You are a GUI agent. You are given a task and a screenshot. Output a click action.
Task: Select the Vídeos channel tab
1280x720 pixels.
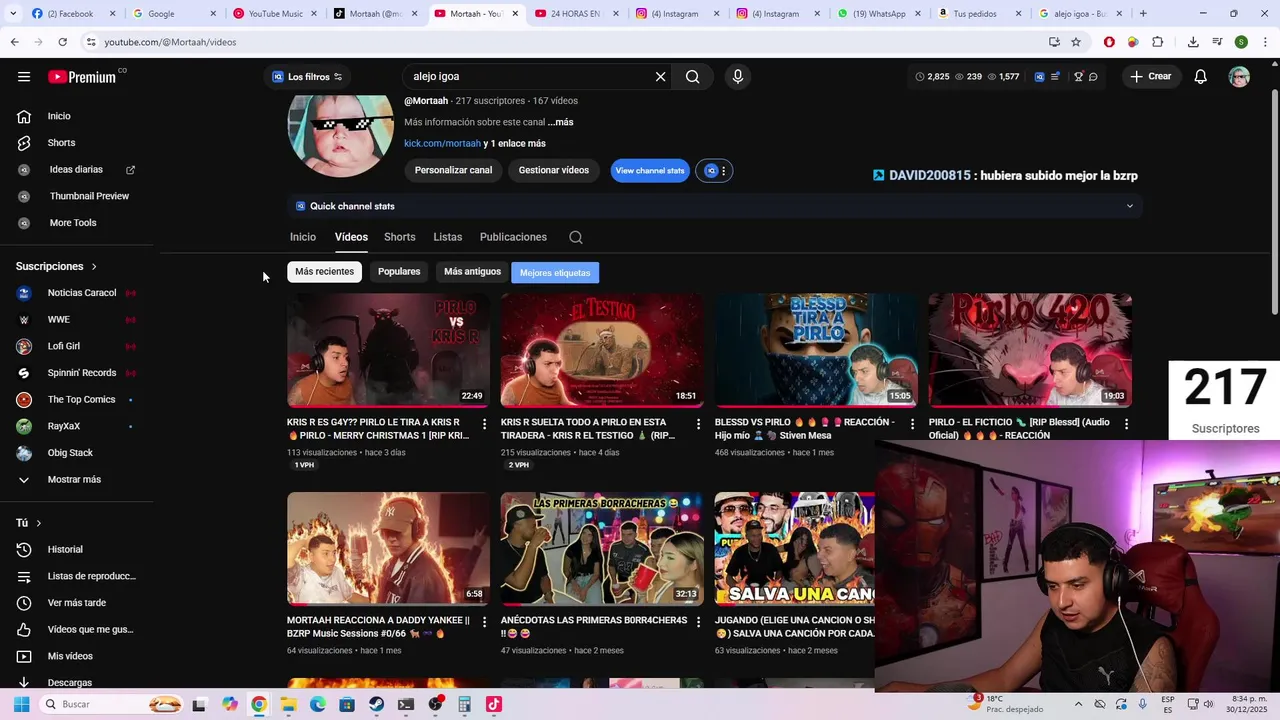tap(351, 237)
